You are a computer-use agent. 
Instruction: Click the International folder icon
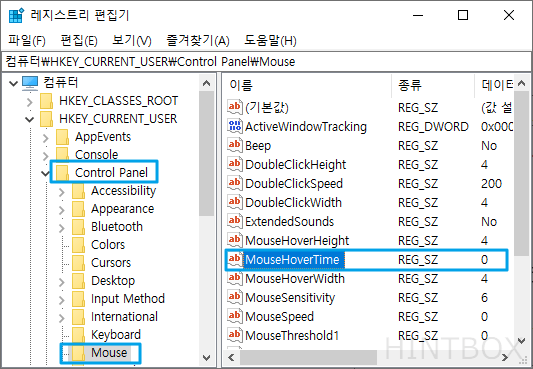[78, 317]
